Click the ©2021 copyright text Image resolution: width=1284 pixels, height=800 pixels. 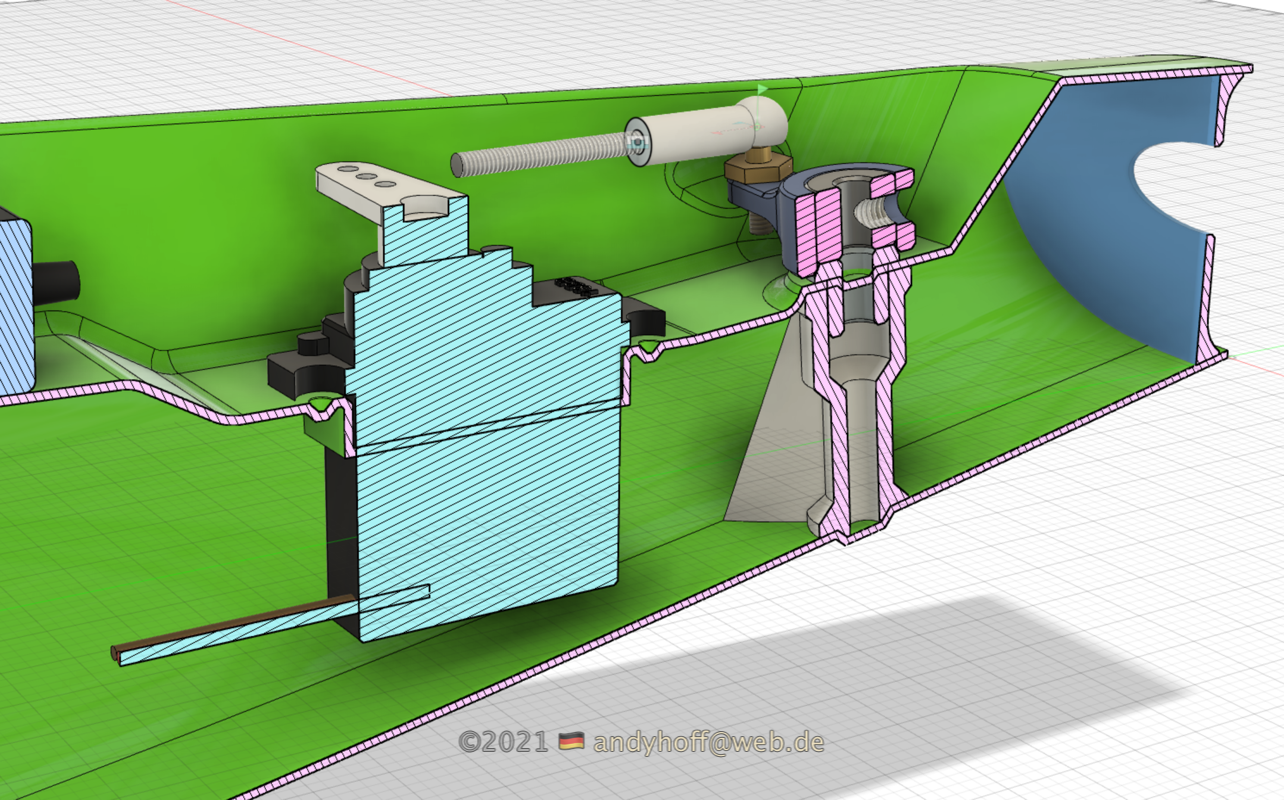[503, 742]
